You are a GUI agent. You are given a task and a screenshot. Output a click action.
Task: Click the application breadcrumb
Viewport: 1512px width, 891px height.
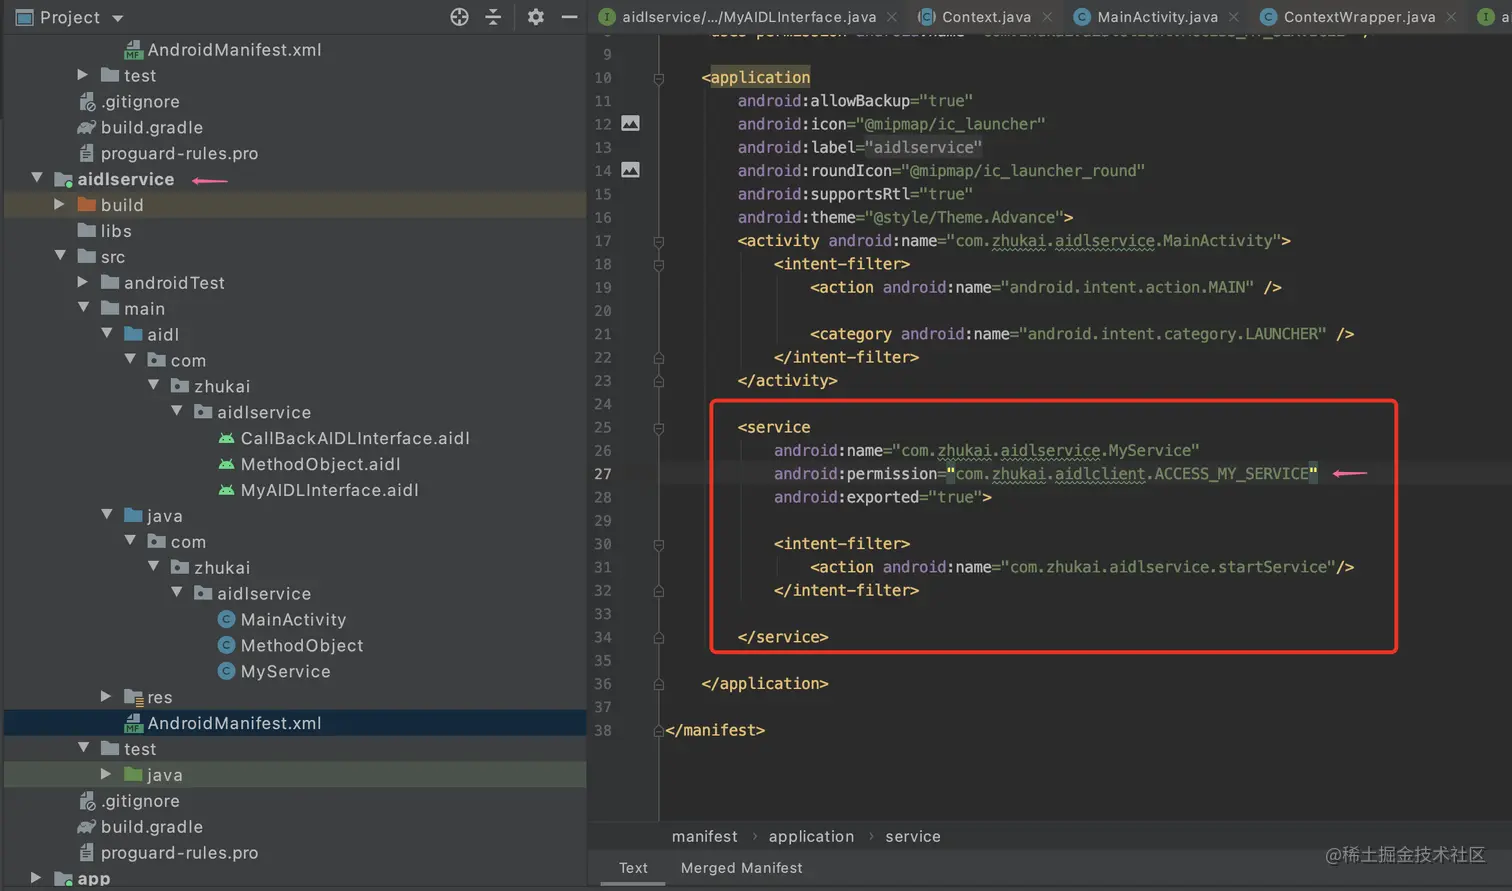click(x=811, y=836)
